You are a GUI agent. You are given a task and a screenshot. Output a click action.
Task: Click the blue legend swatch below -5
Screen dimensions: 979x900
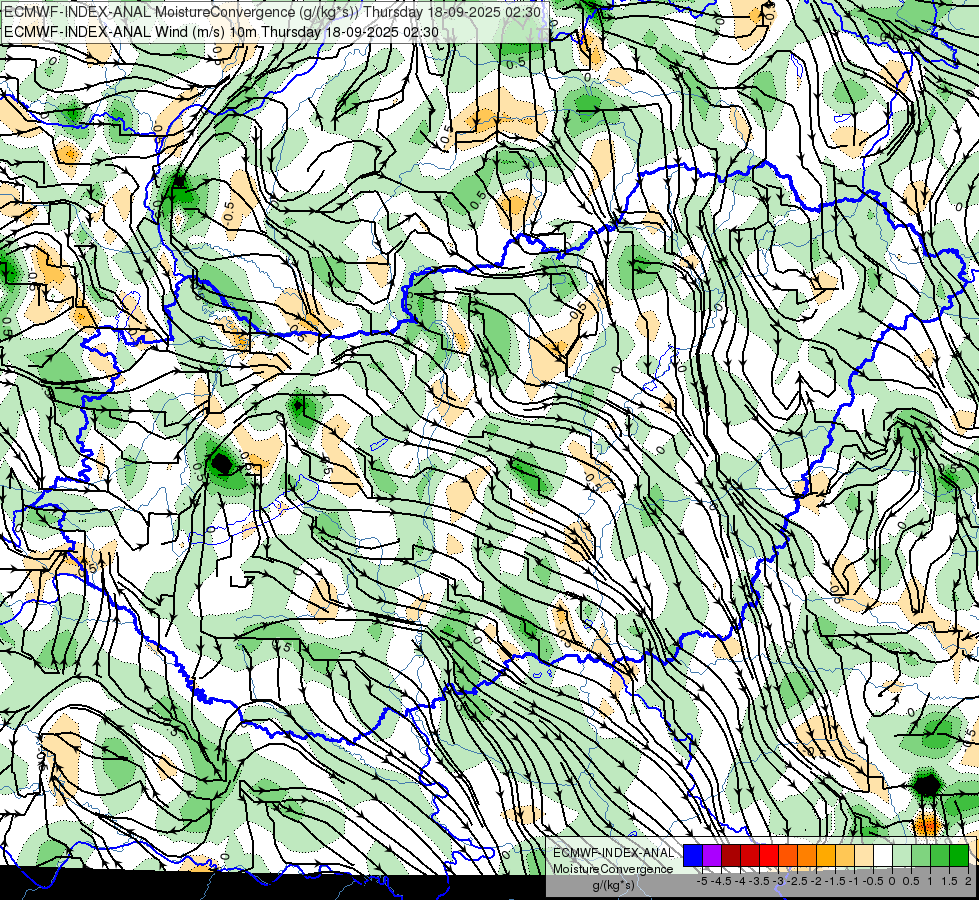coord(693,856)
